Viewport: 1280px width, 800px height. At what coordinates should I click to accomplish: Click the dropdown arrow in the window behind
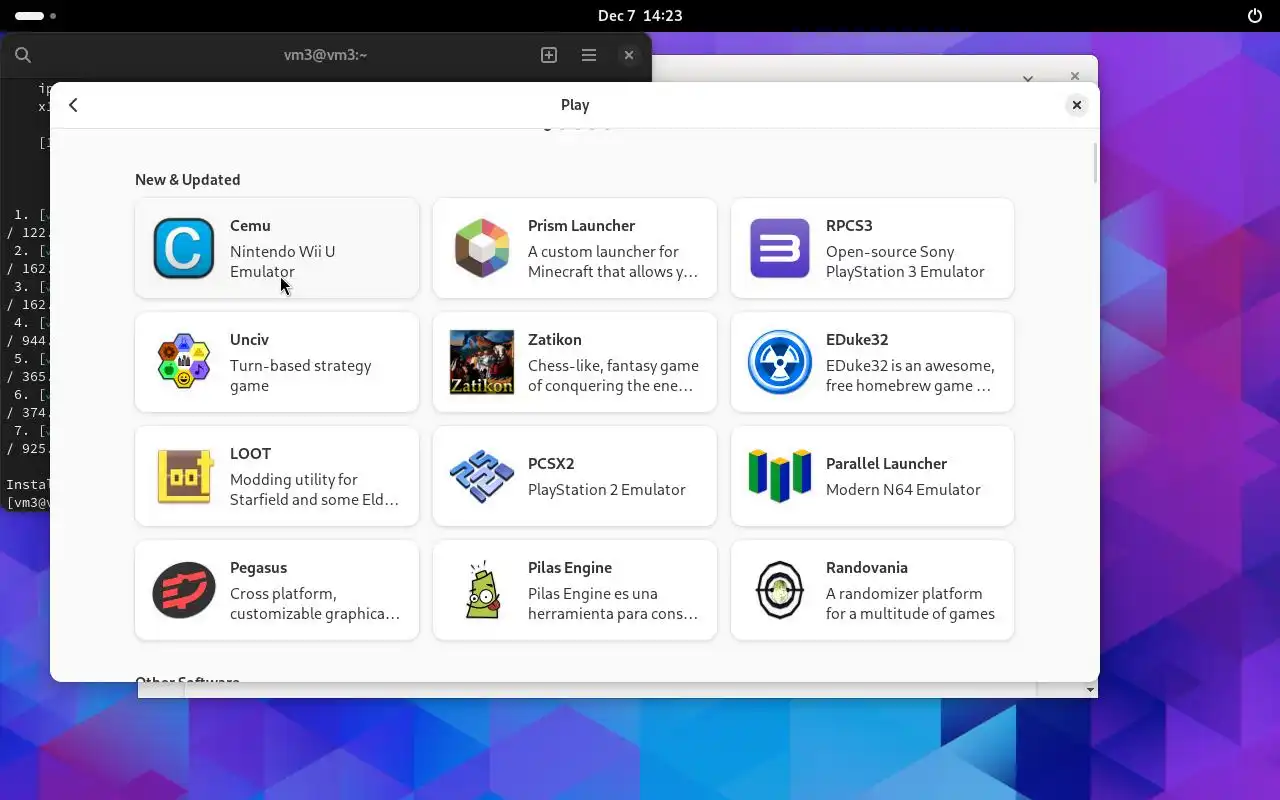pyautogui.click(x=1090, y=689)
